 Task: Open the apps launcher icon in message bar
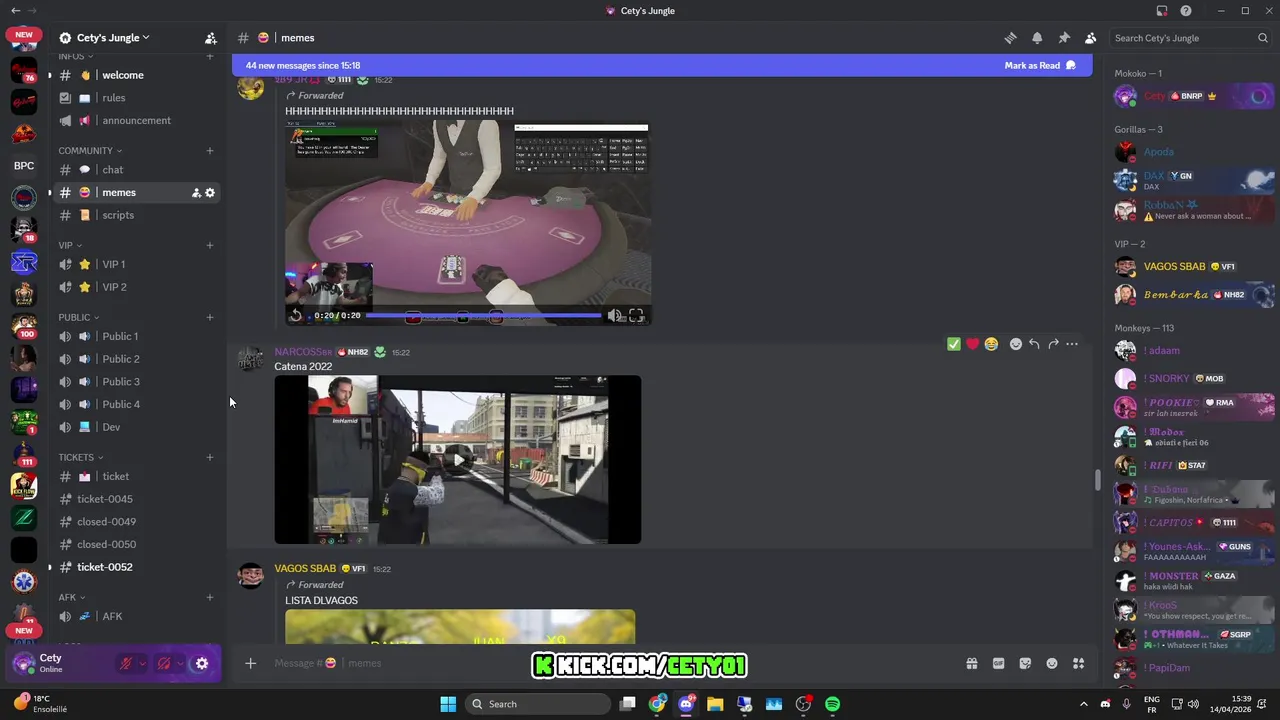click(1078, 663)
